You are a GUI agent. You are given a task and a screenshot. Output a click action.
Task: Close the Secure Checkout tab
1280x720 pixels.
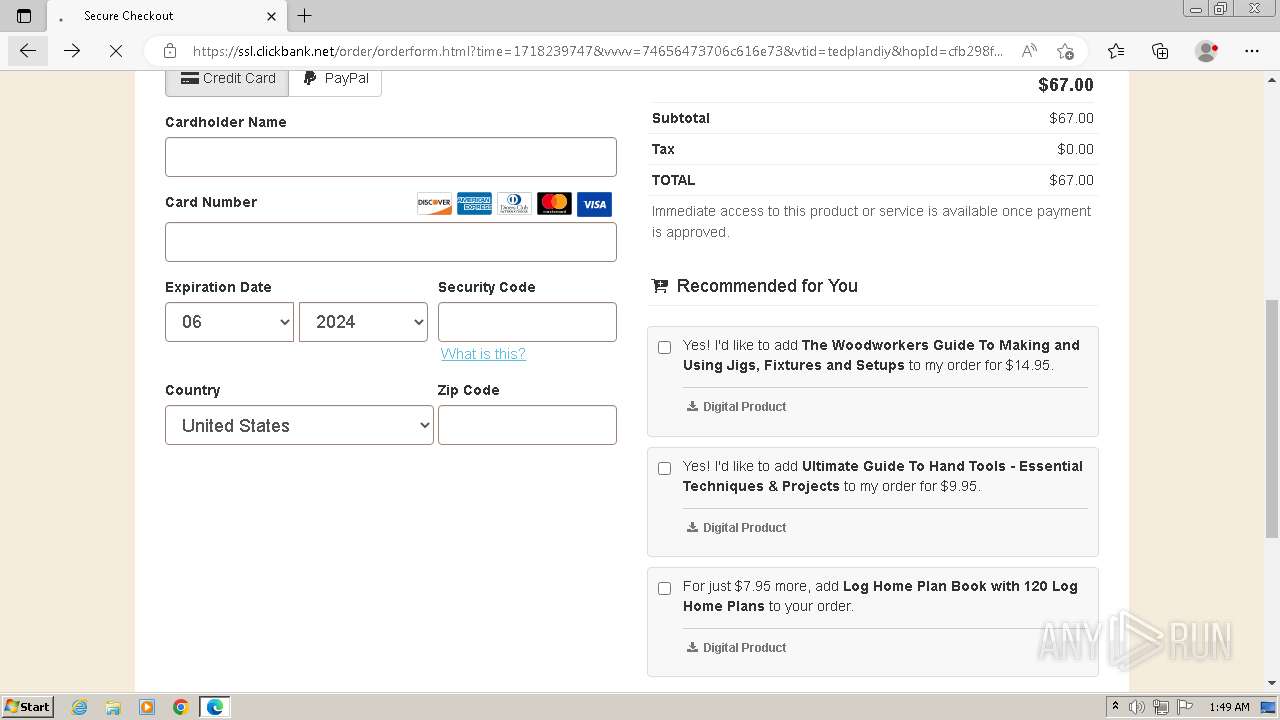click(x=272, y=16)
